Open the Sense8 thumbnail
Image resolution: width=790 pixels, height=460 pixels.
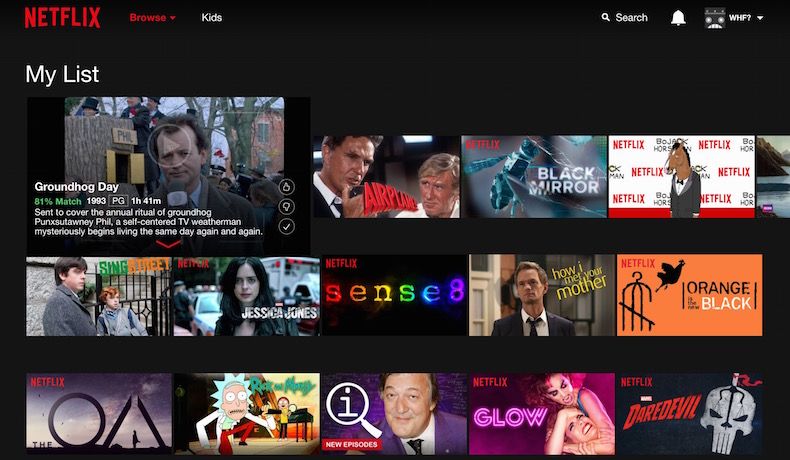pos(394,295)
